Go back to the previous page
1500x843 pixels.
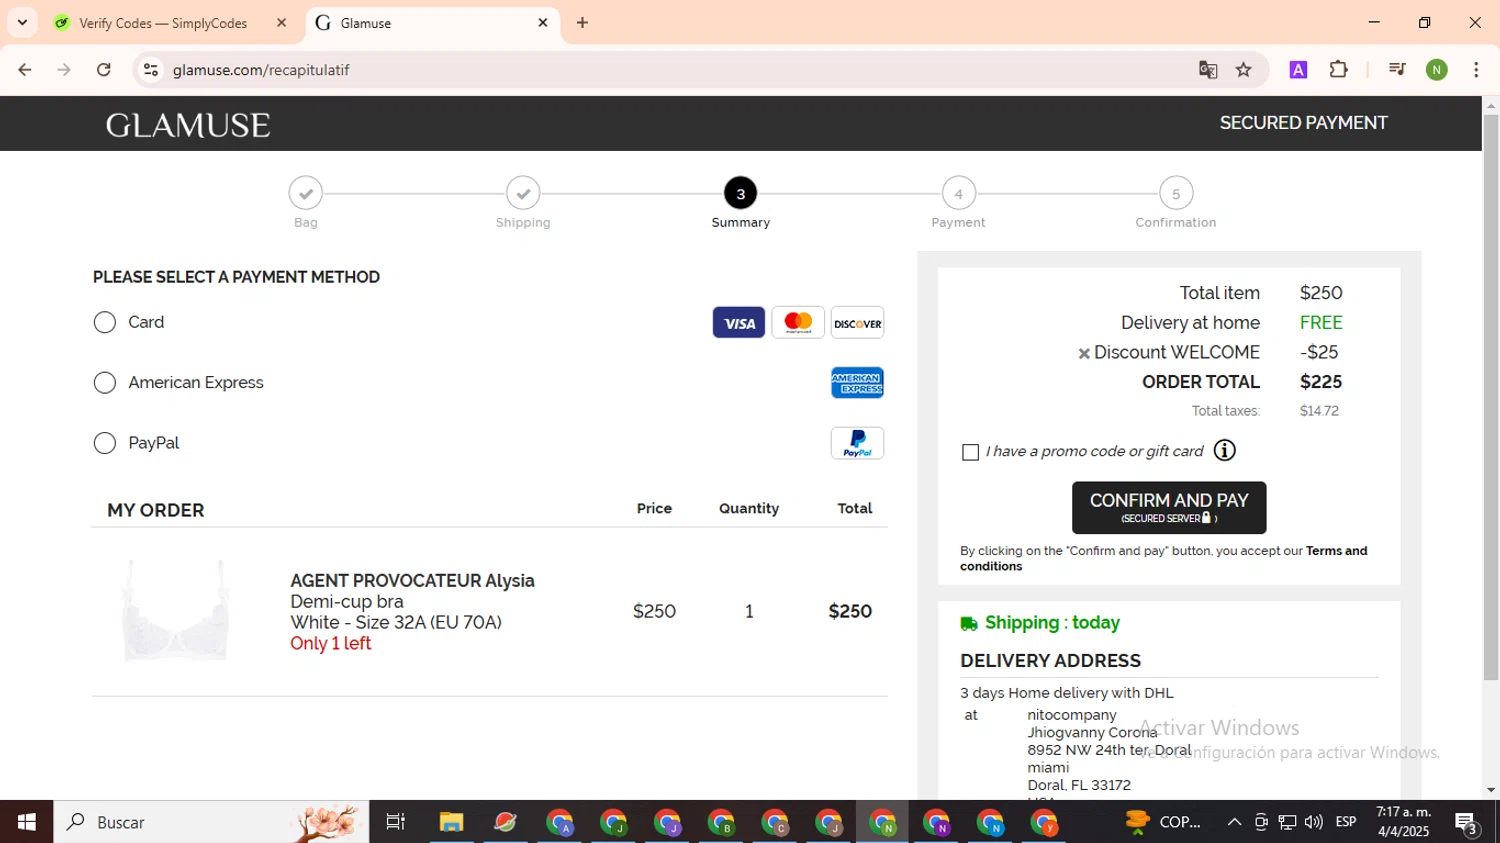[25, 70]
